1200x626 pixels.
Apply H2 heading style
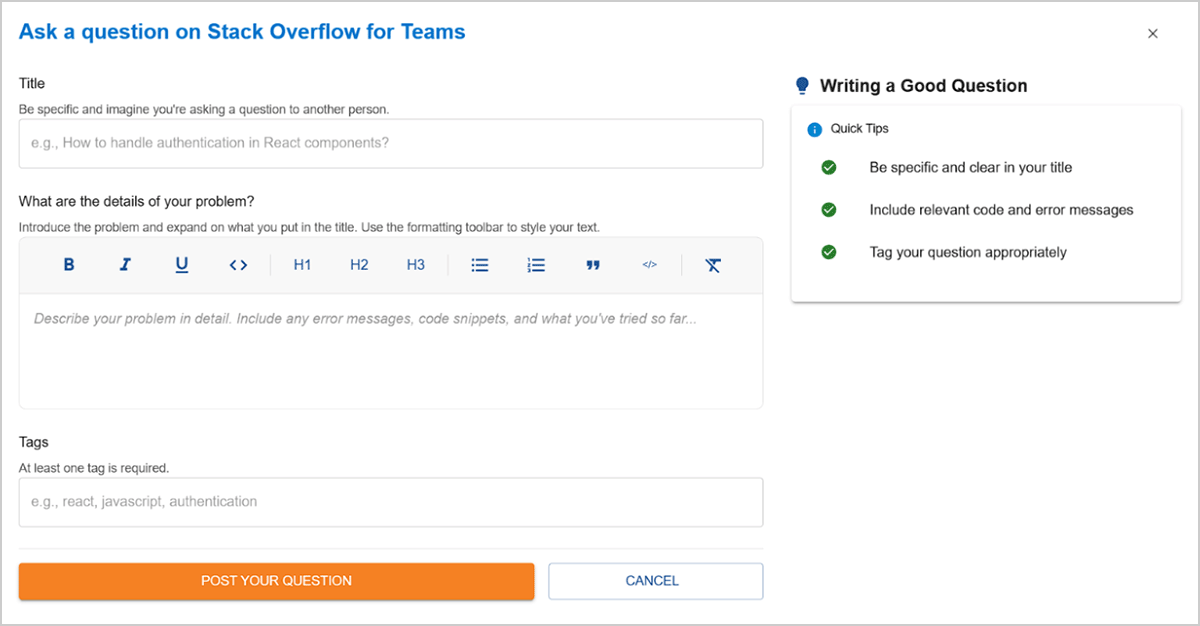coord(359,265)
